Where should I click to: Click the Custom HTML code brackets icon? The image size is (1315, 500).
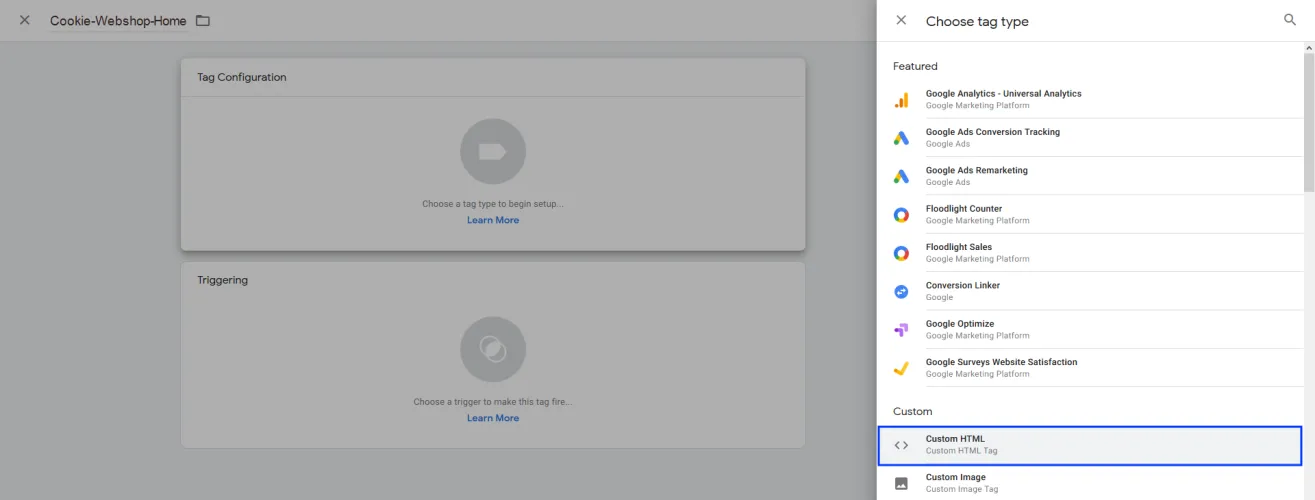[x=901, y=445]
